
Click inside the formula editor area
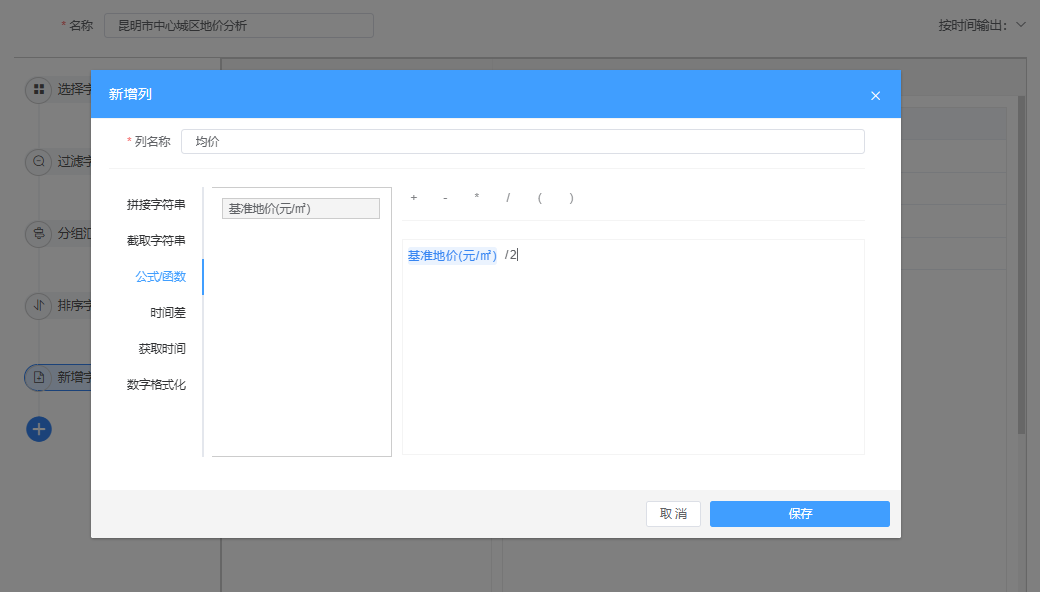tap(633, 347)
